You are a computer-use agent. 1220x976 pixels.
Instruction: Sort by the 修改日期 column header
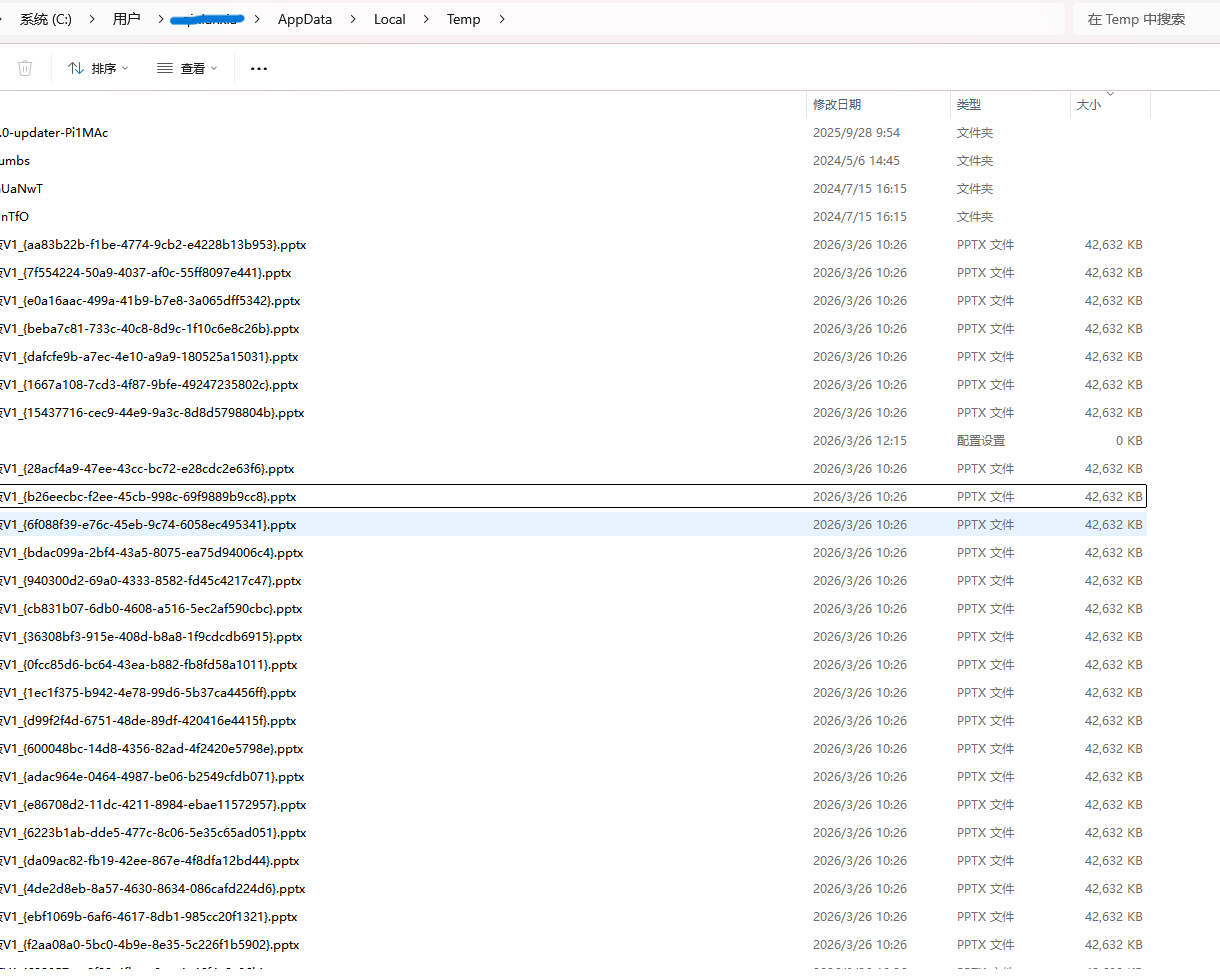point(878,104)
